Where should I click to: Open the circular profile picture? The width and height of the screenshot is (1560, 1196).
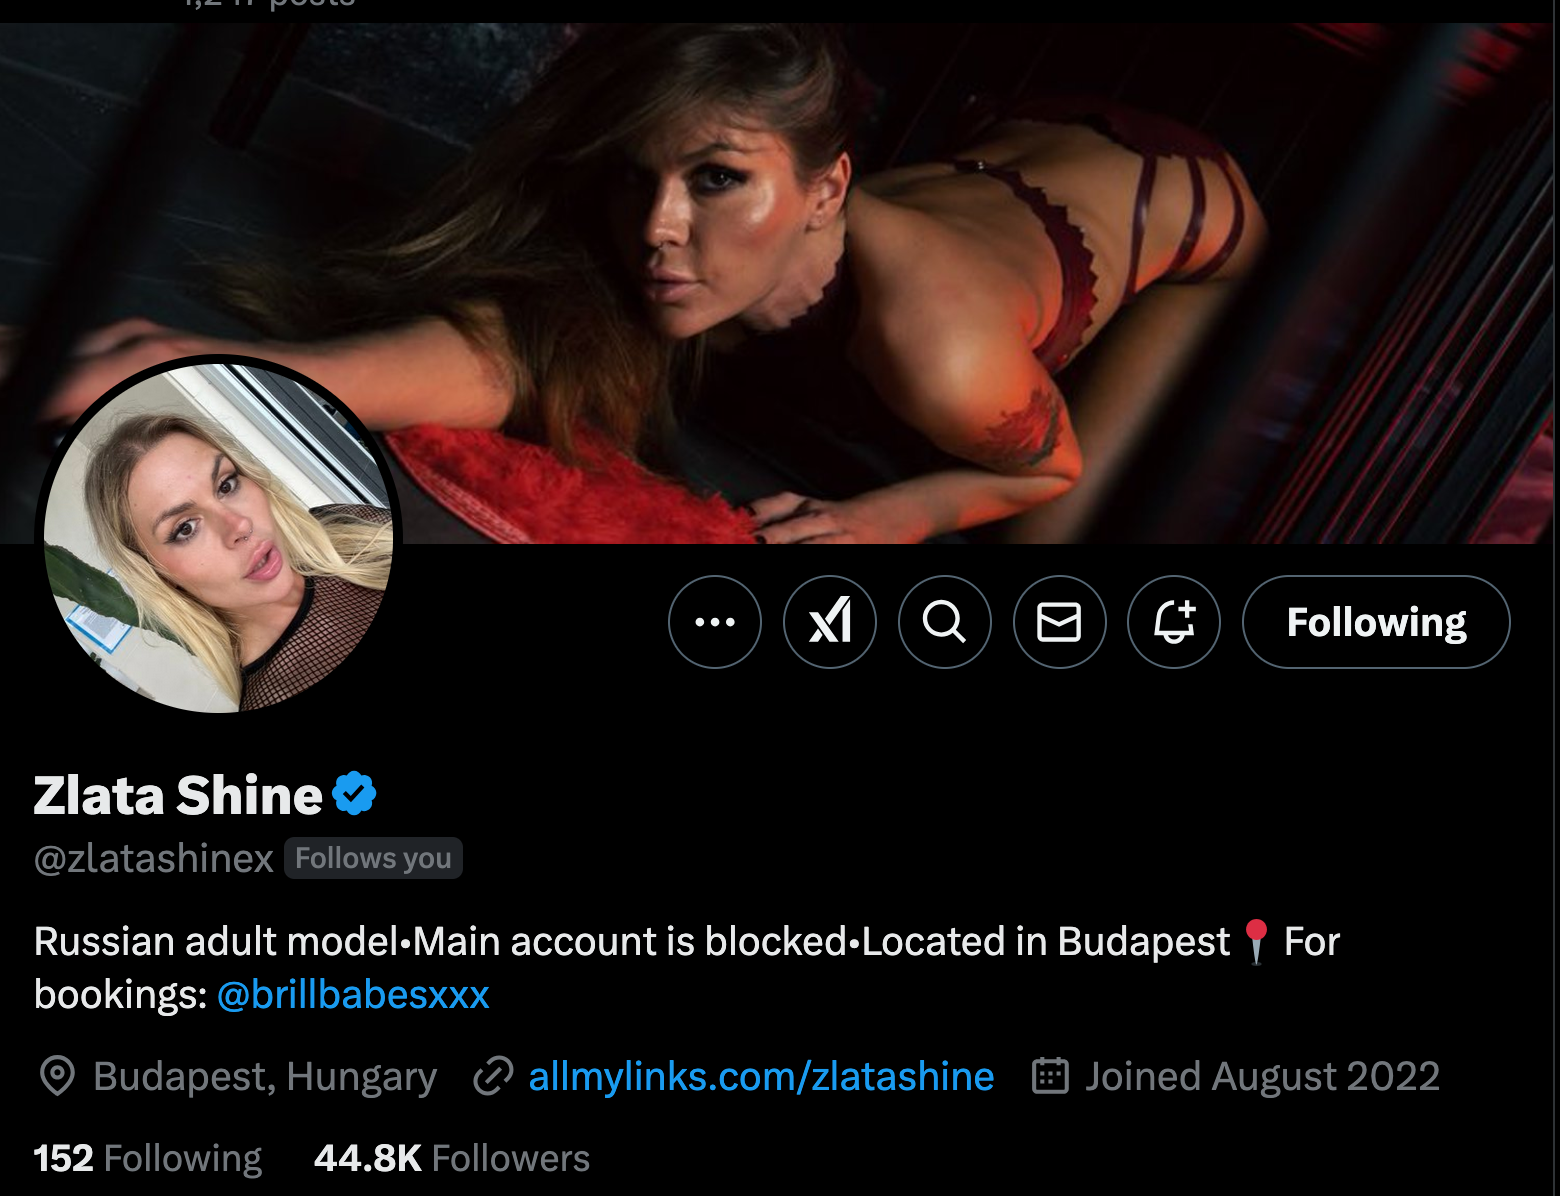[x=218, y=537]
